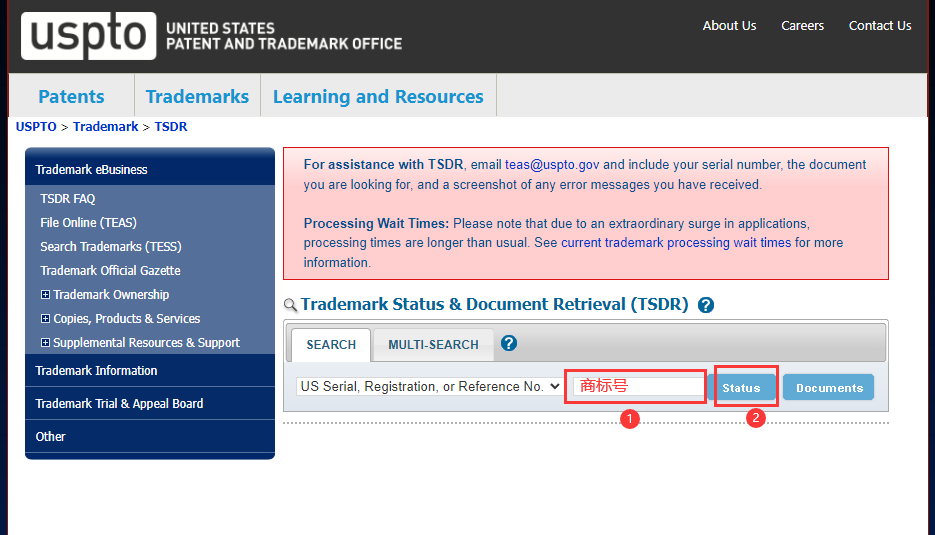This screenshot has height=535, width=935.
Task: Click the Copies, Products & Services label
Action: point(126,318)
